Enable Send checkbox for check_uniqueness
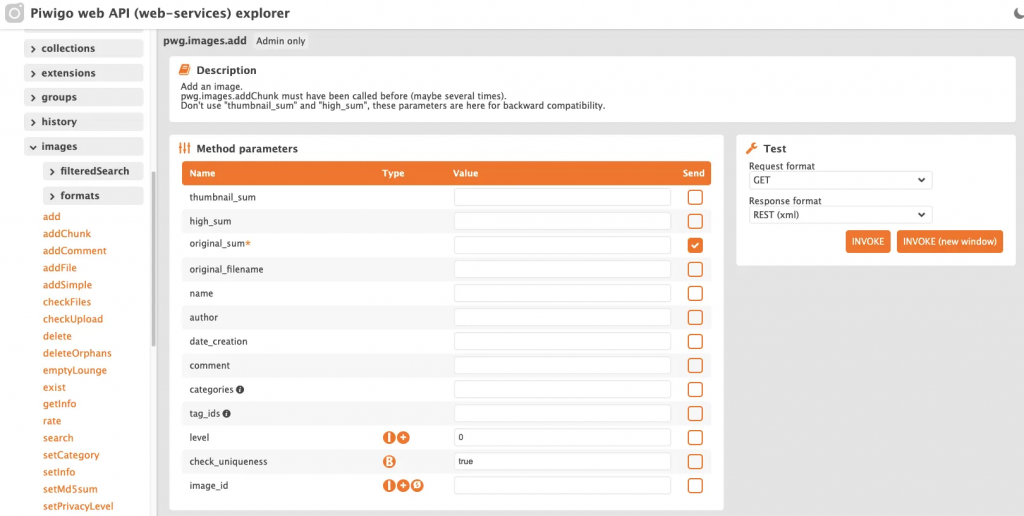Viewport: 1024px width, 516px height. tap(695, 462)
